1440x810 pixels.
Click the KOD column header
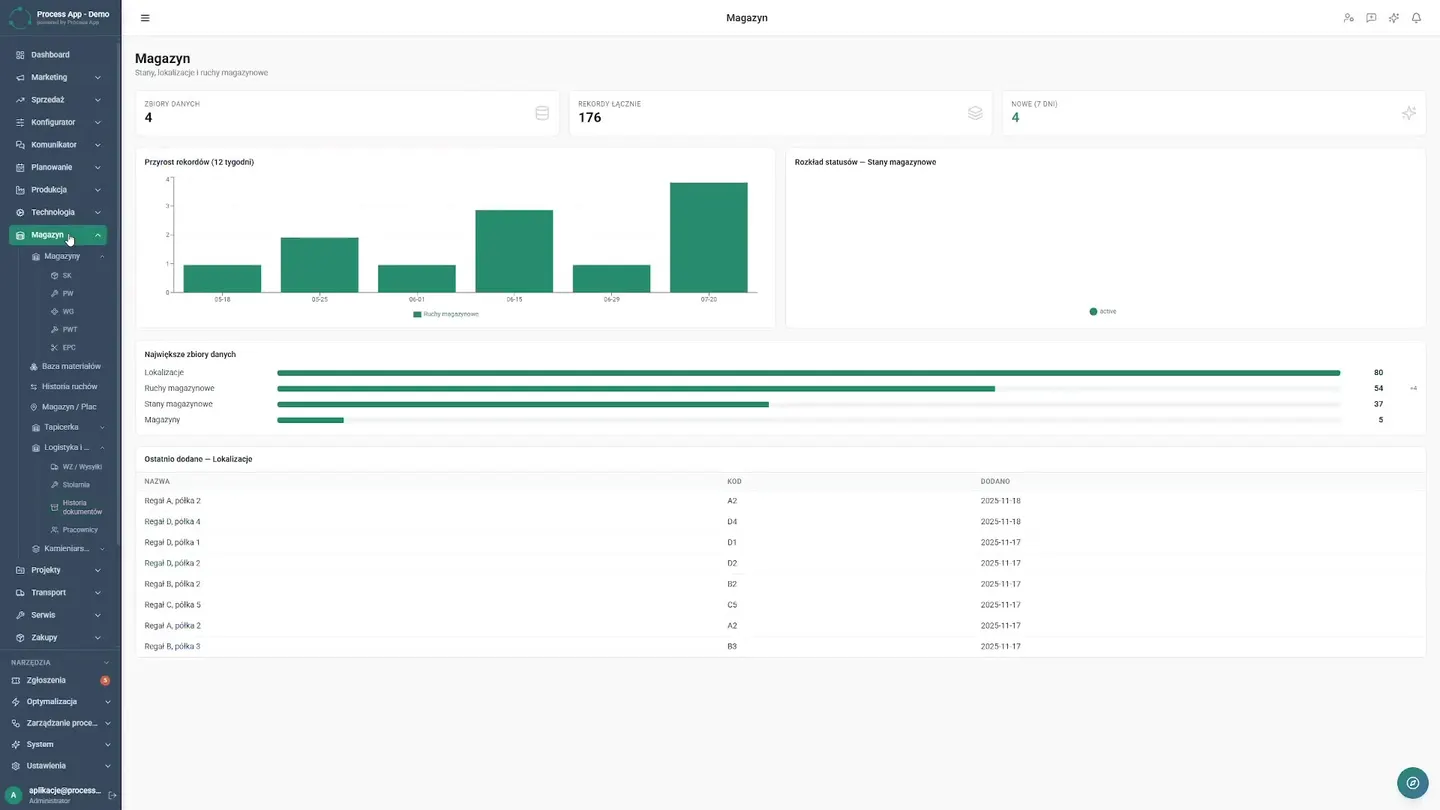(734, 481)
